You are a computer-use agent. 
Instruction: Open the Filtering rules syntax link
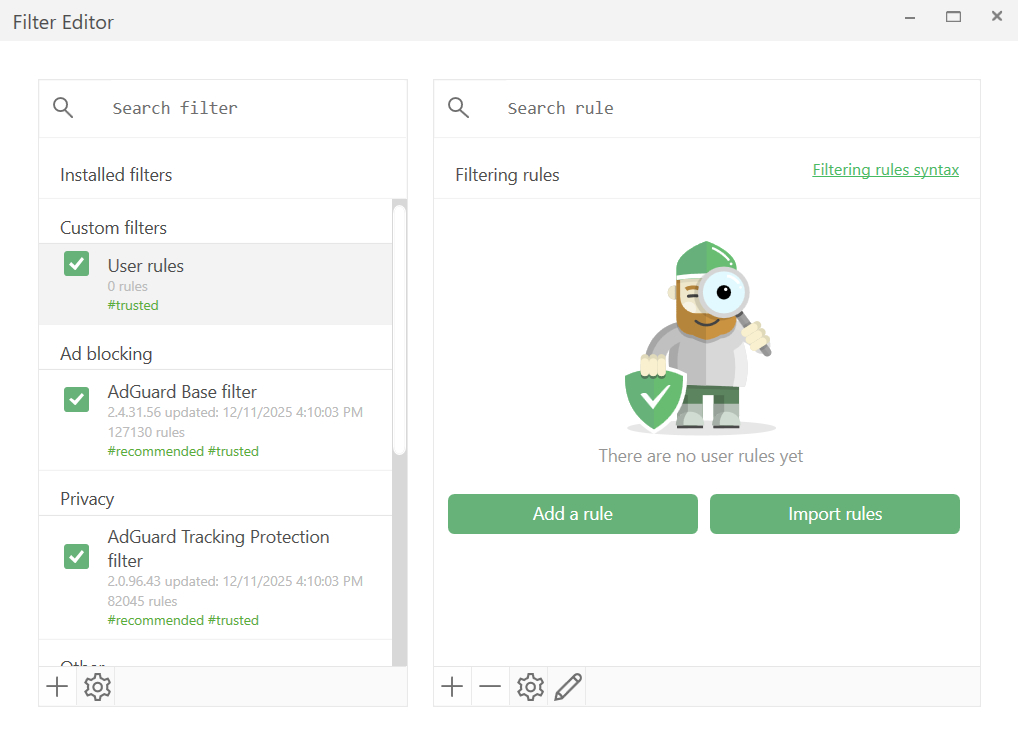click(885, 170)
